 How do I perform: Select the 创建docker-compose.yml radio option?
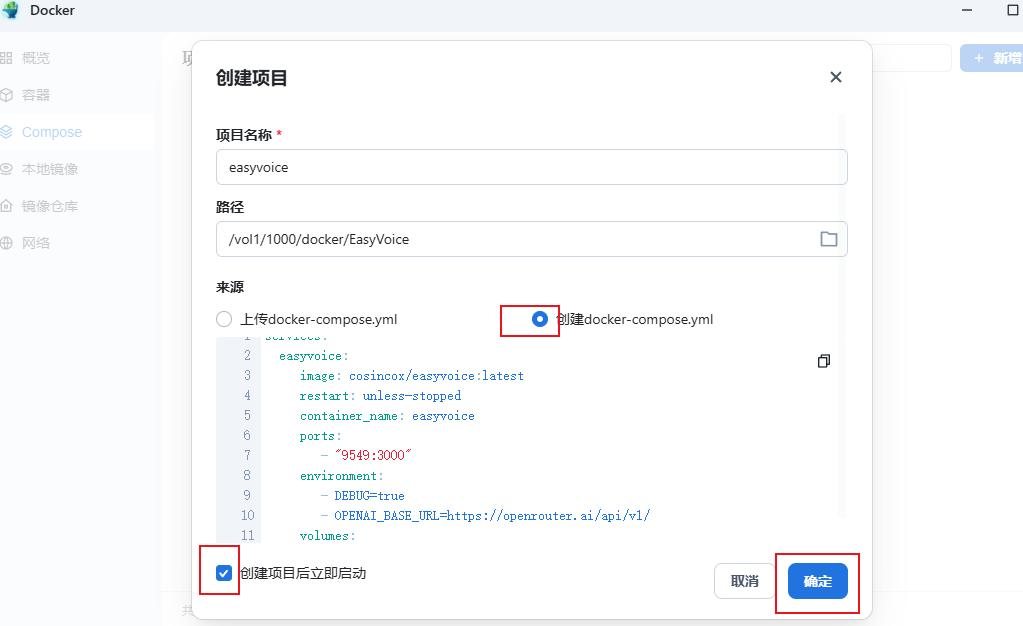click(x=540, y=319)
